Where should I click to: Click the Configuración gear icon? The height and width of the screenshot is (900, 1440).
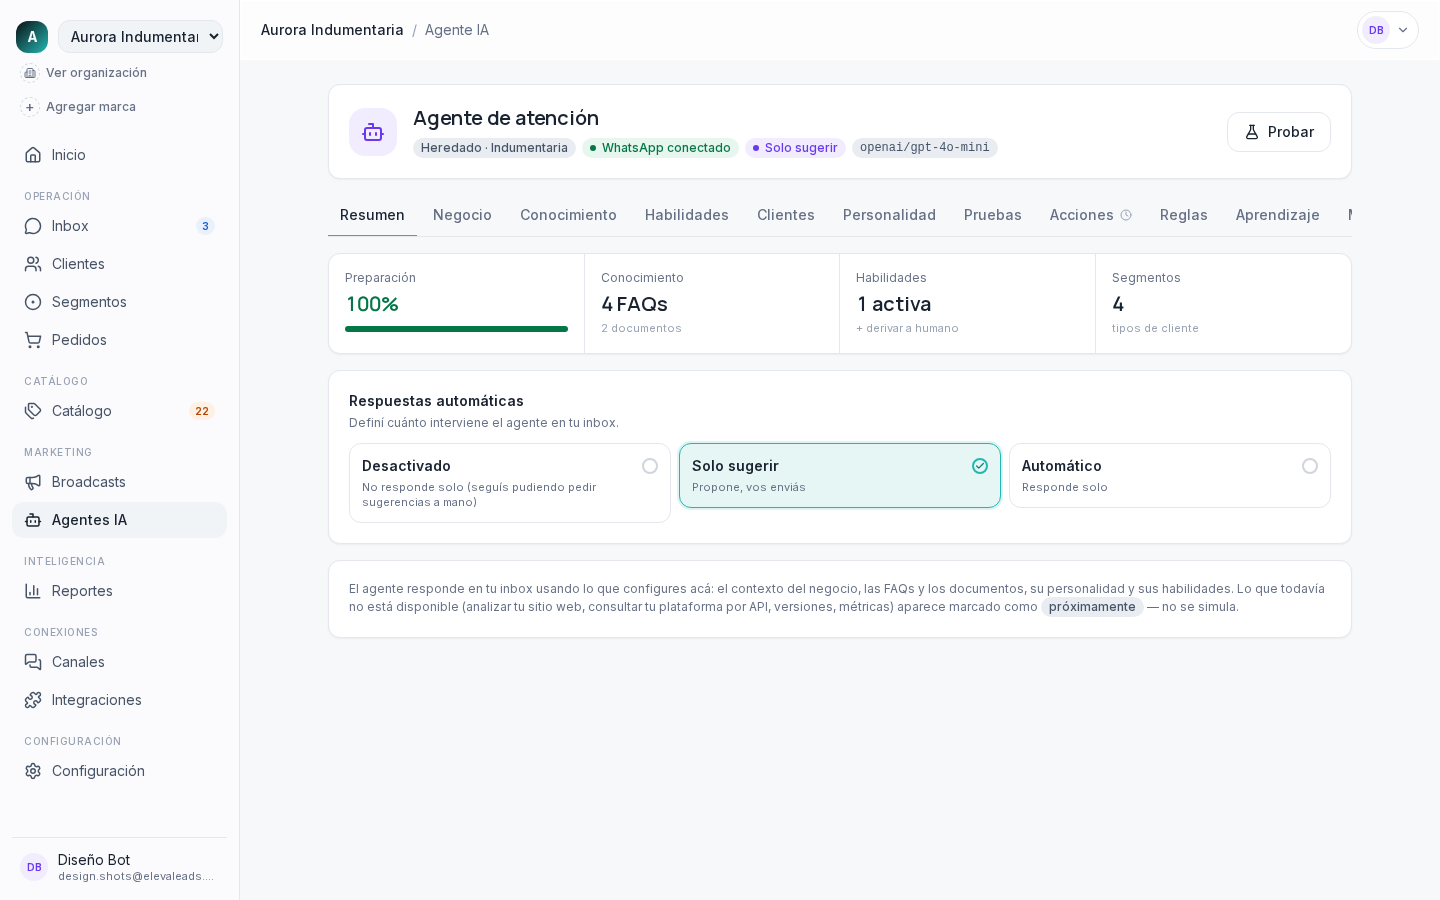click(33, 771)
